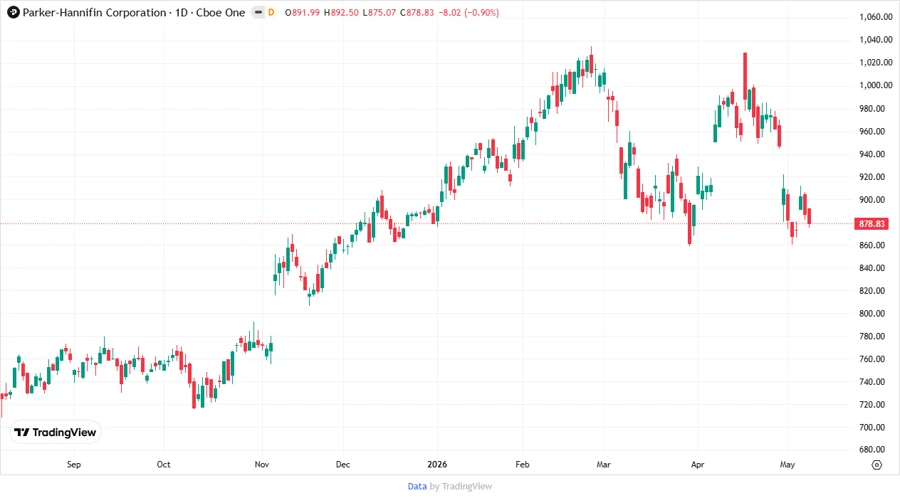Image resolution: width=900 pixels, height=498 pixels.
Task: Click the TradingView logo badge
Action: [x=55, y=432]
